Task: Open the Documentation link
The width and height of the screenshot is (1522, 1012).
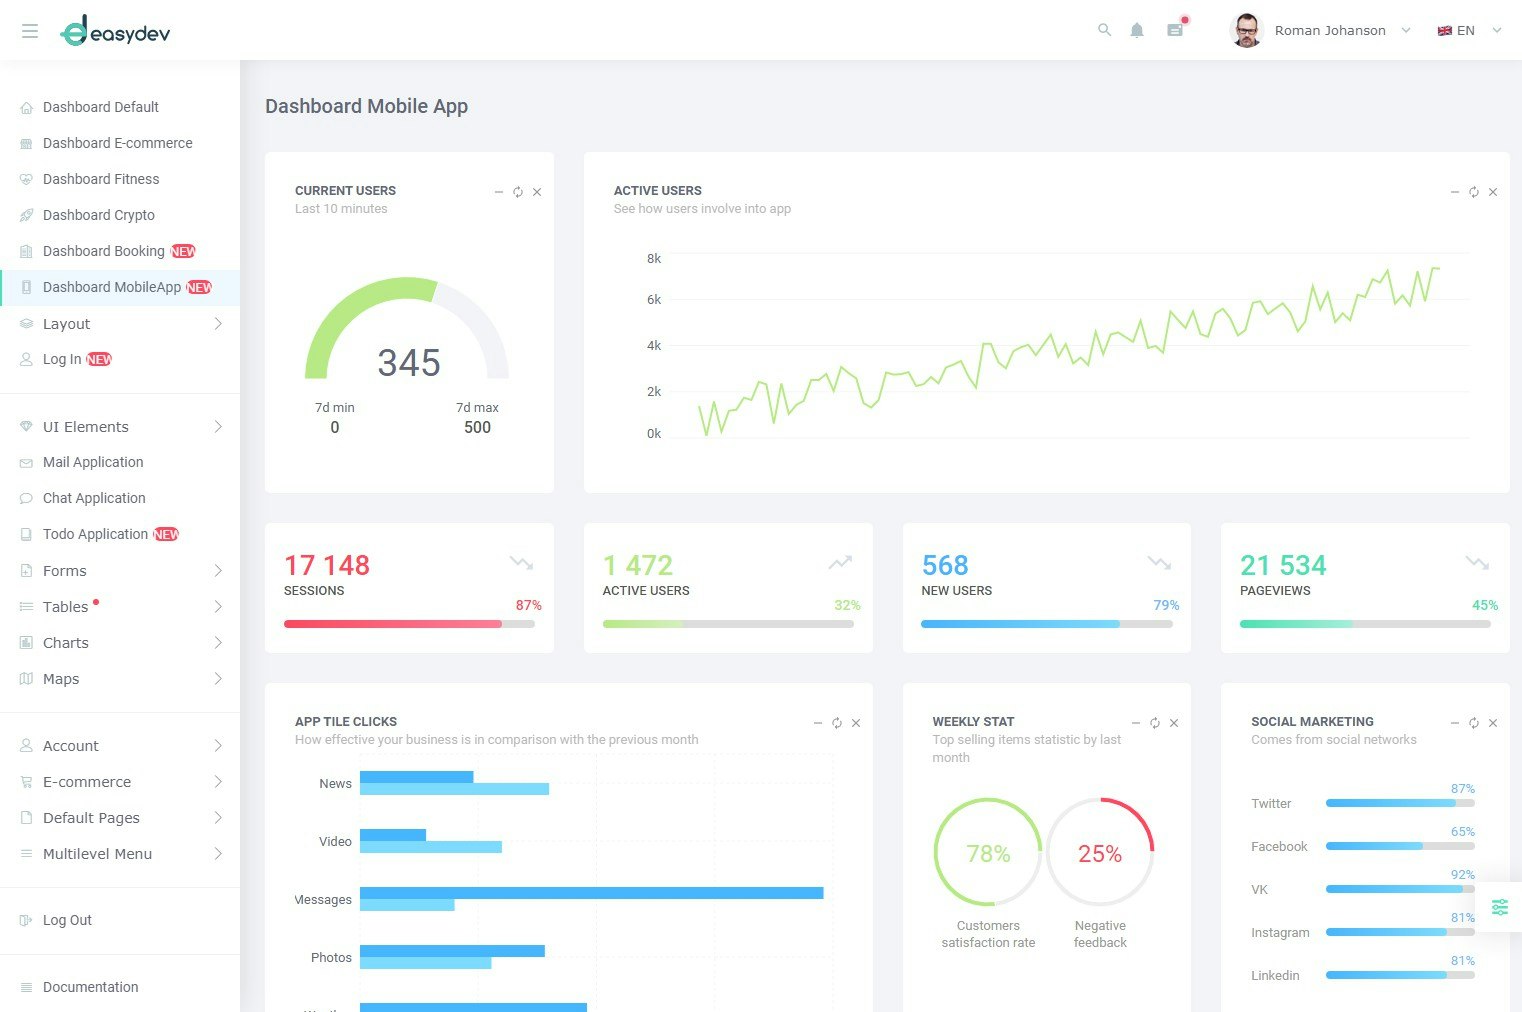Action: 90,987
